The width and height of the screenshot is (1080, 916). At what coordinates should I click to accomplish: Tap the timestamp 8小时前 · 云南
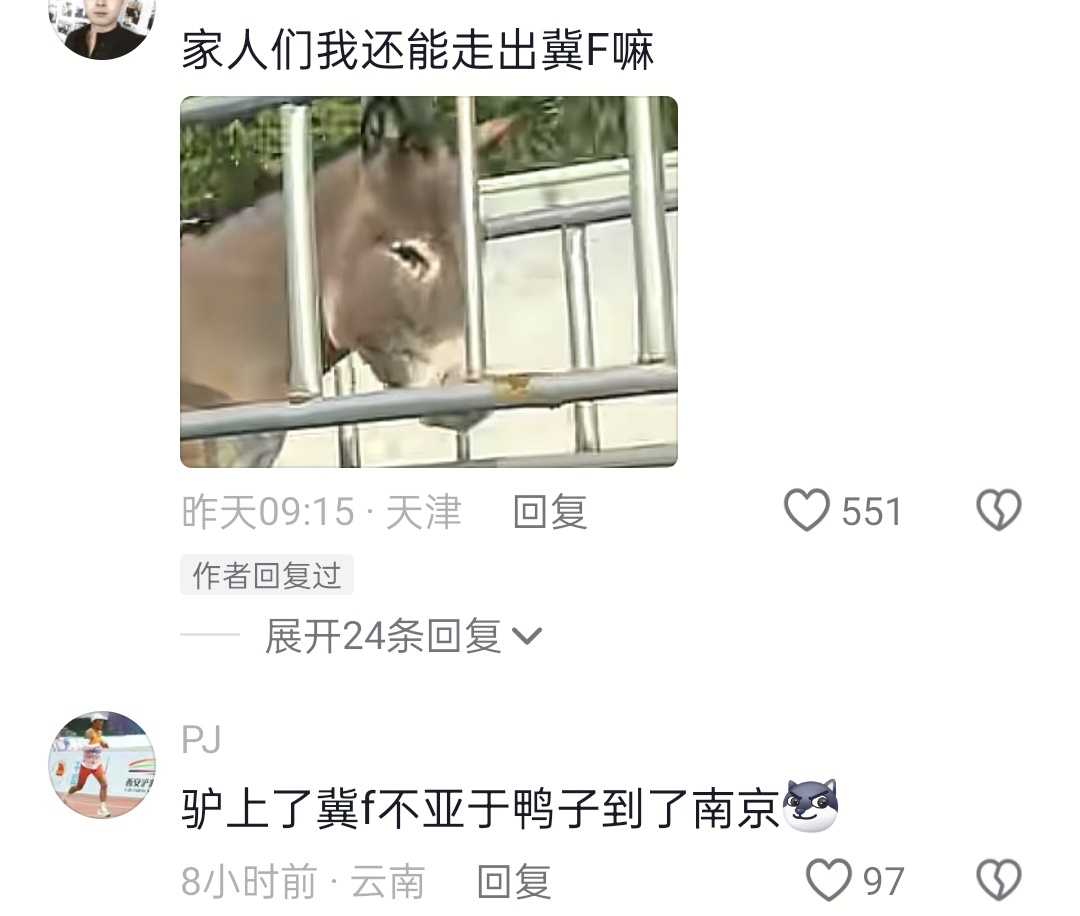tap(303, 882)
